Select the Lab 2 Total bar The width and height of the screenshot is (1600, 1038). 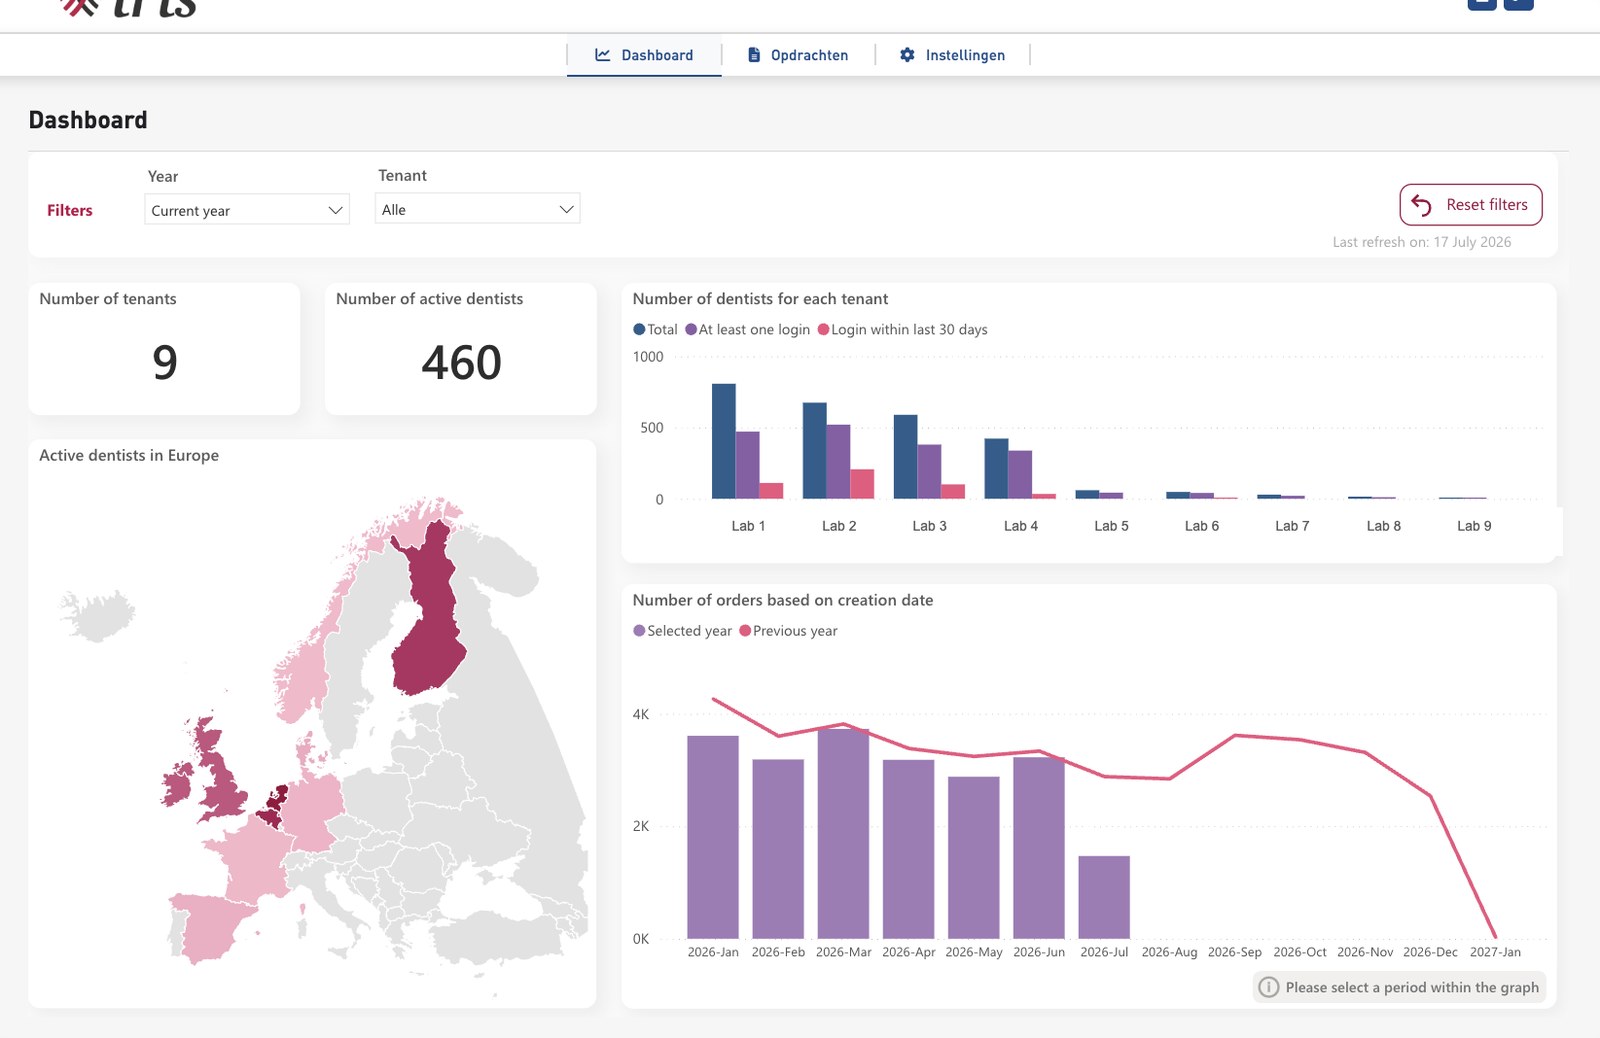pyautogui.click(x=814, y=451)
